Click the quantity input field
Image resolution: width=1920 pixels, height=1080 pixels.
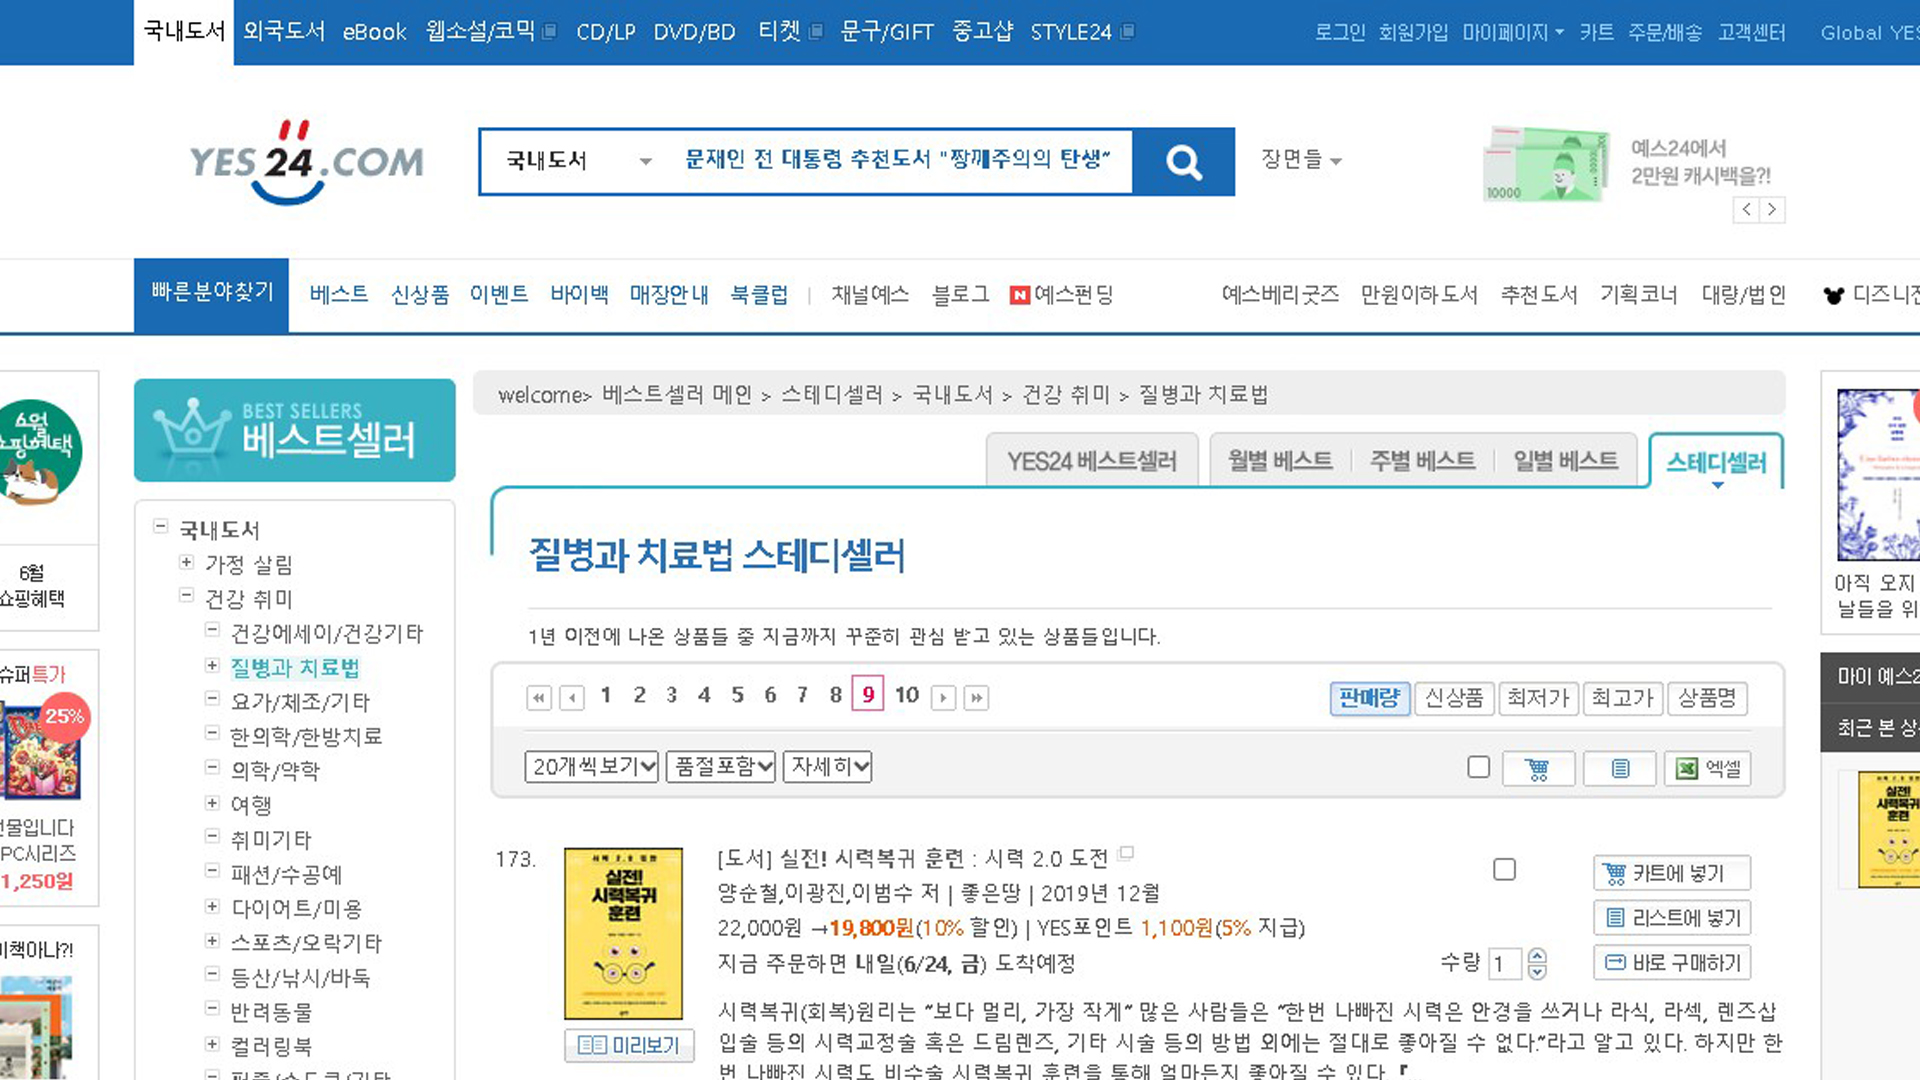click(x=1505, y=964)
